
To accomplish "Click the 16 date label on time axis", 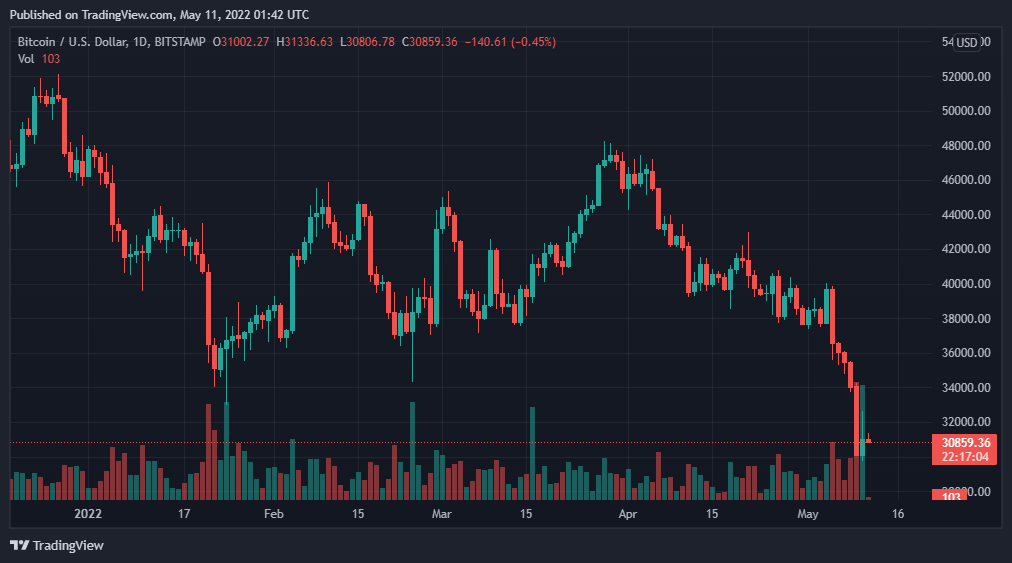I will (898, 514).
